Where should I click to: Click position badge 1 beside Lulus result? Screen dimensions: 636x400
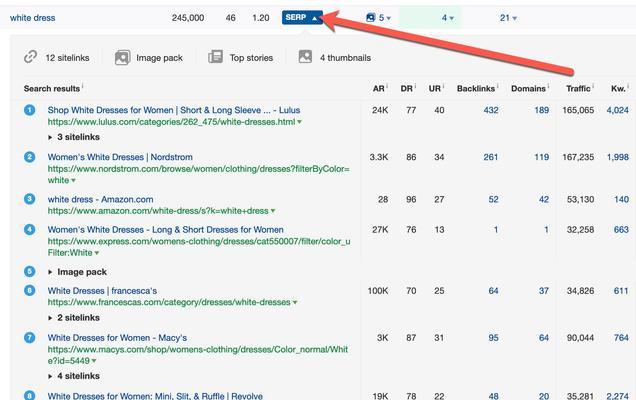pyautogui.click(x=29, y=110)
